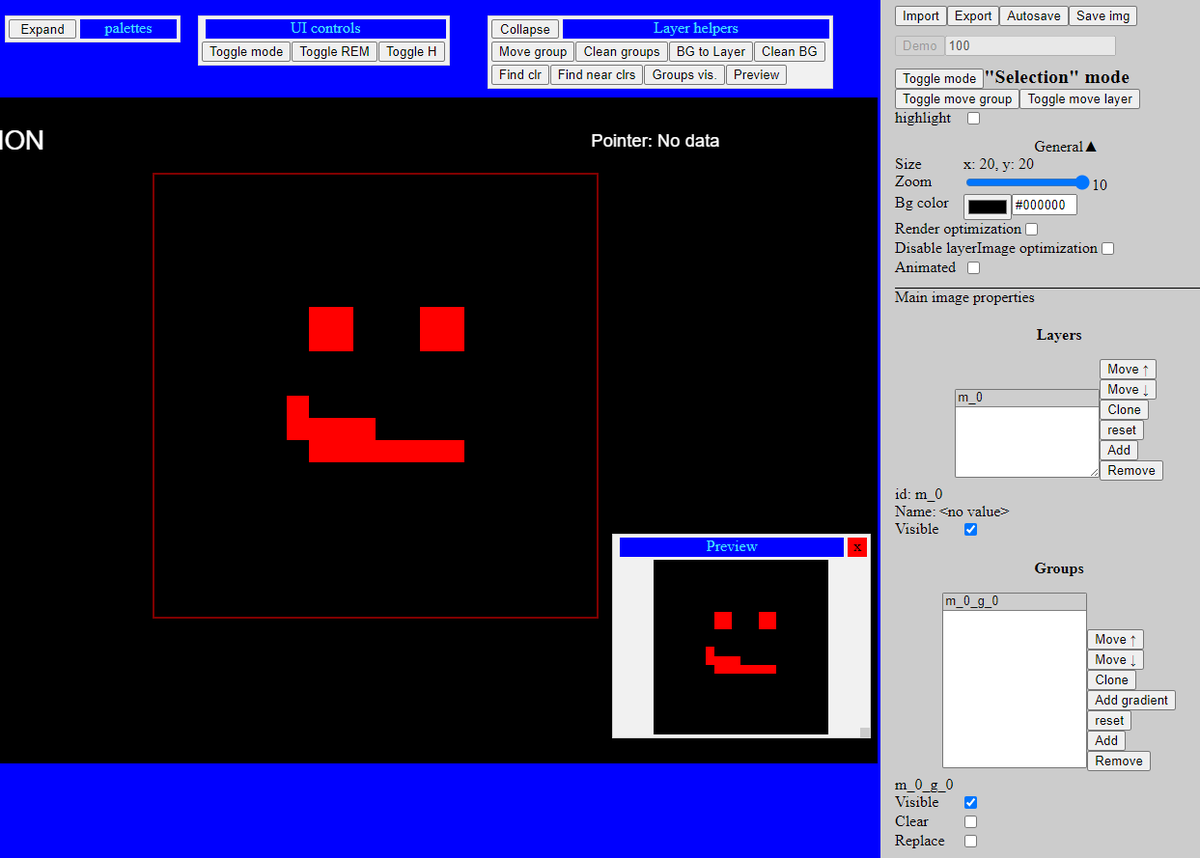The width and height of the screenshot is (1200, 858).
Task: Check the Replace checkbox
Action: 970,841
